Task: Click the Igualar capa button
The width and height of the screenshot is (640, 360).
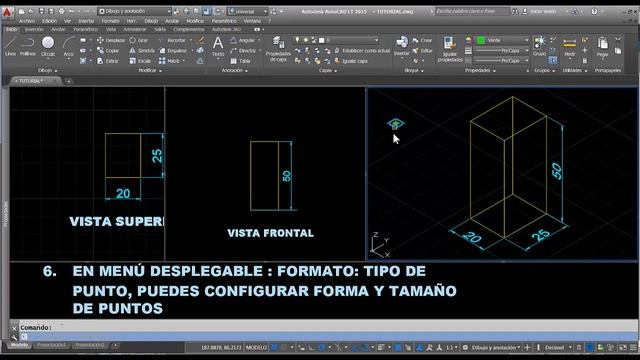Action: point(351,61)
